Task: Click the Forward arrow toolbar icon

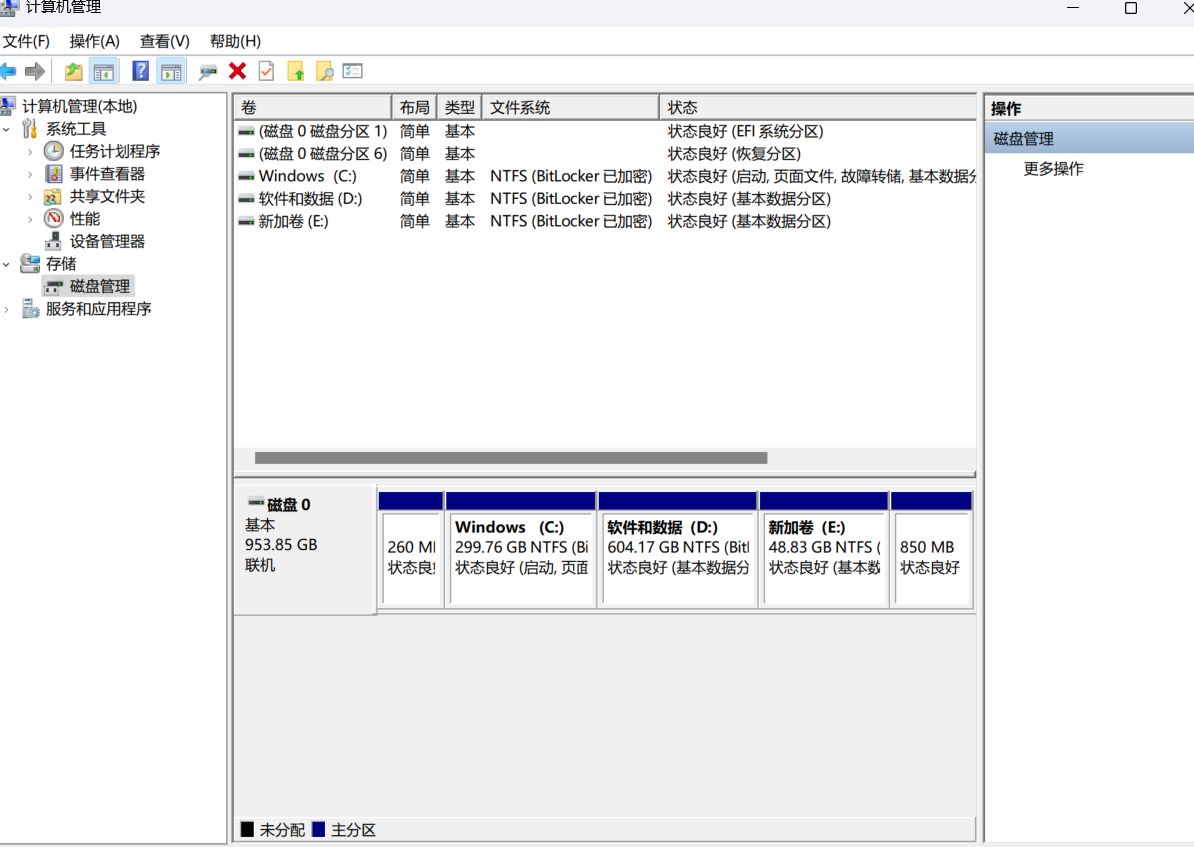Action: pos(34,72)
